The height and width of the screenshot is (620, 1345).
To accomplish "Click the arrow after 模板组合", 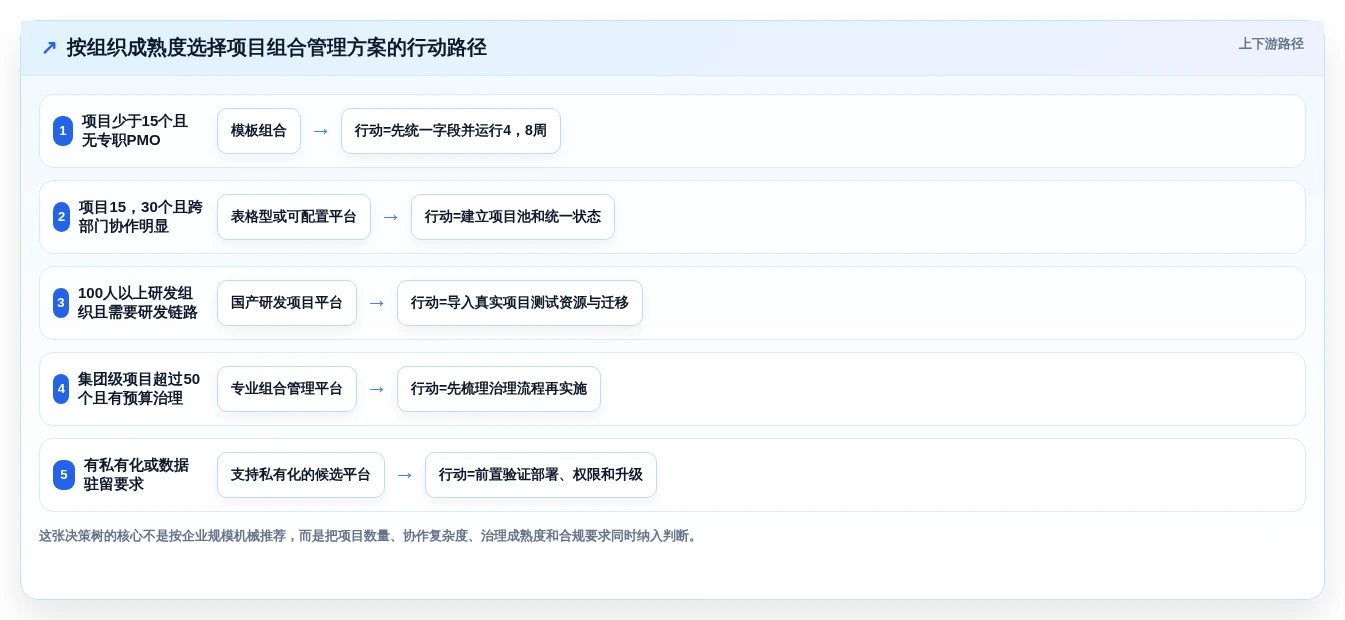I will (x=321, y=131).
